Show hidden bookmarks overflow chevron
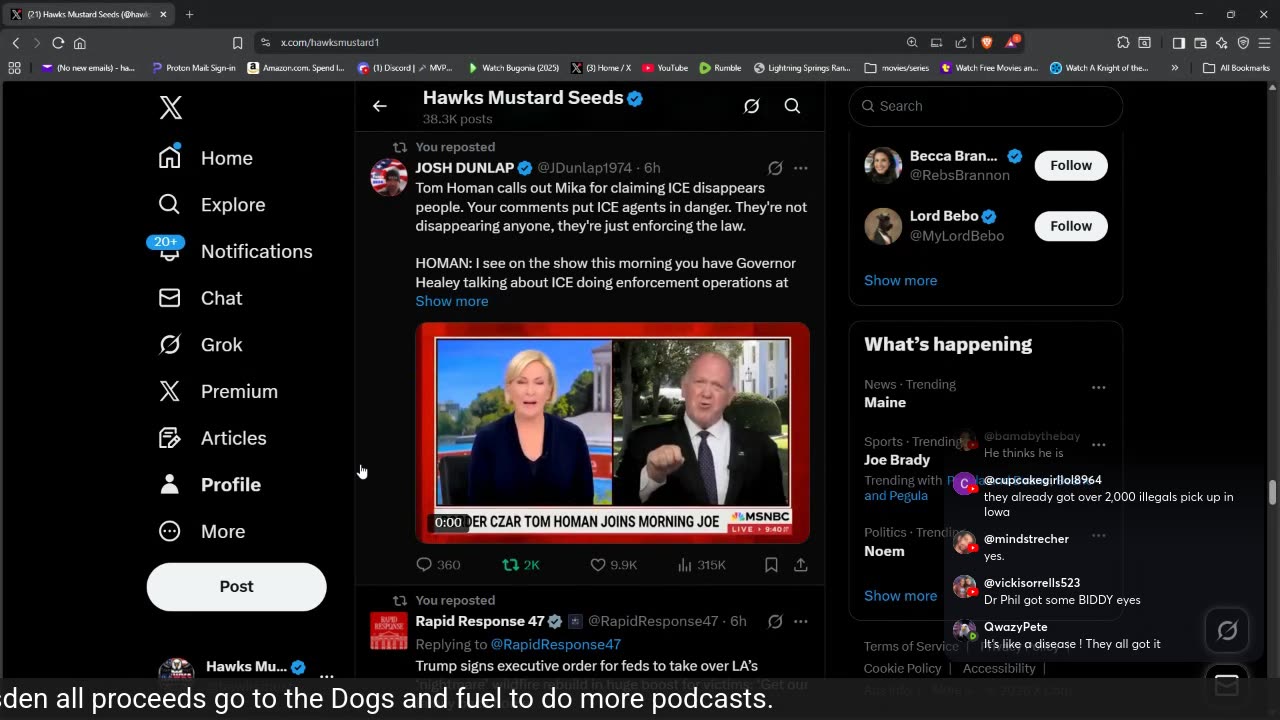The width and height of the screenshot is (1280, 720). click(1174, 68)
